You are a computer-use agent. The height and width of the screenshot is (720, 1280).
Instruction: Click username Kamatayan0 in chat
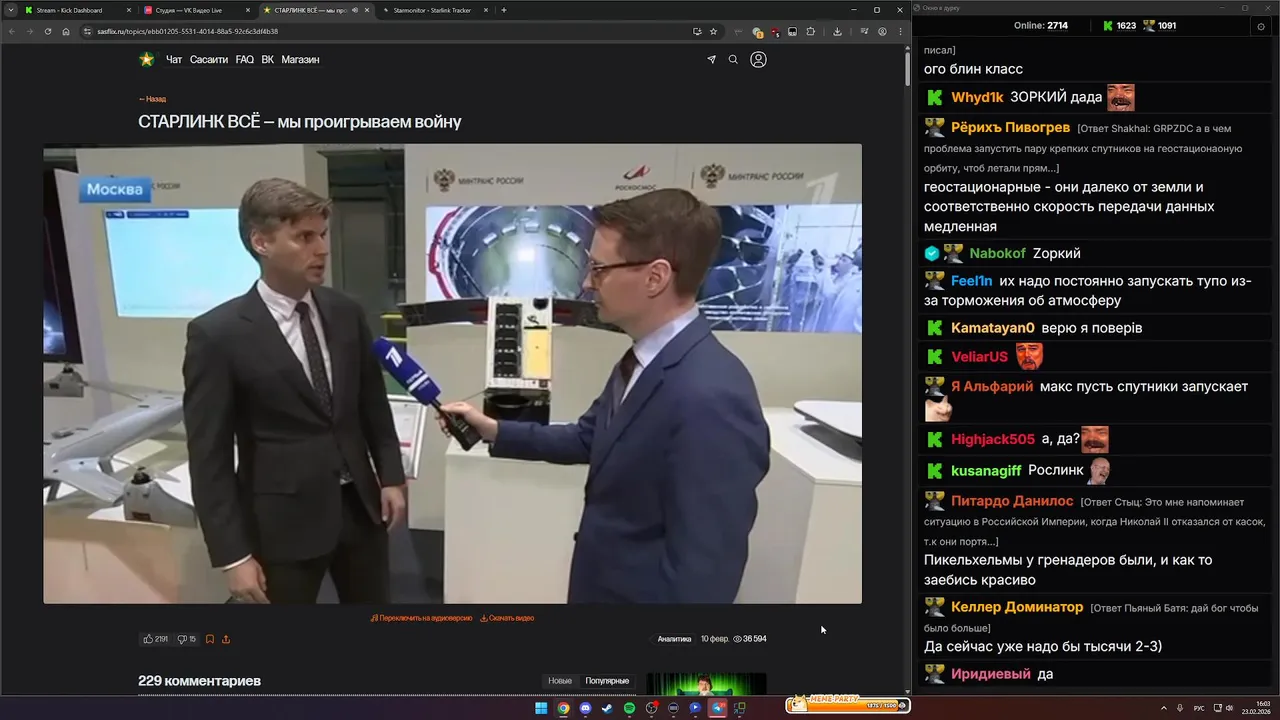point(992,328)
